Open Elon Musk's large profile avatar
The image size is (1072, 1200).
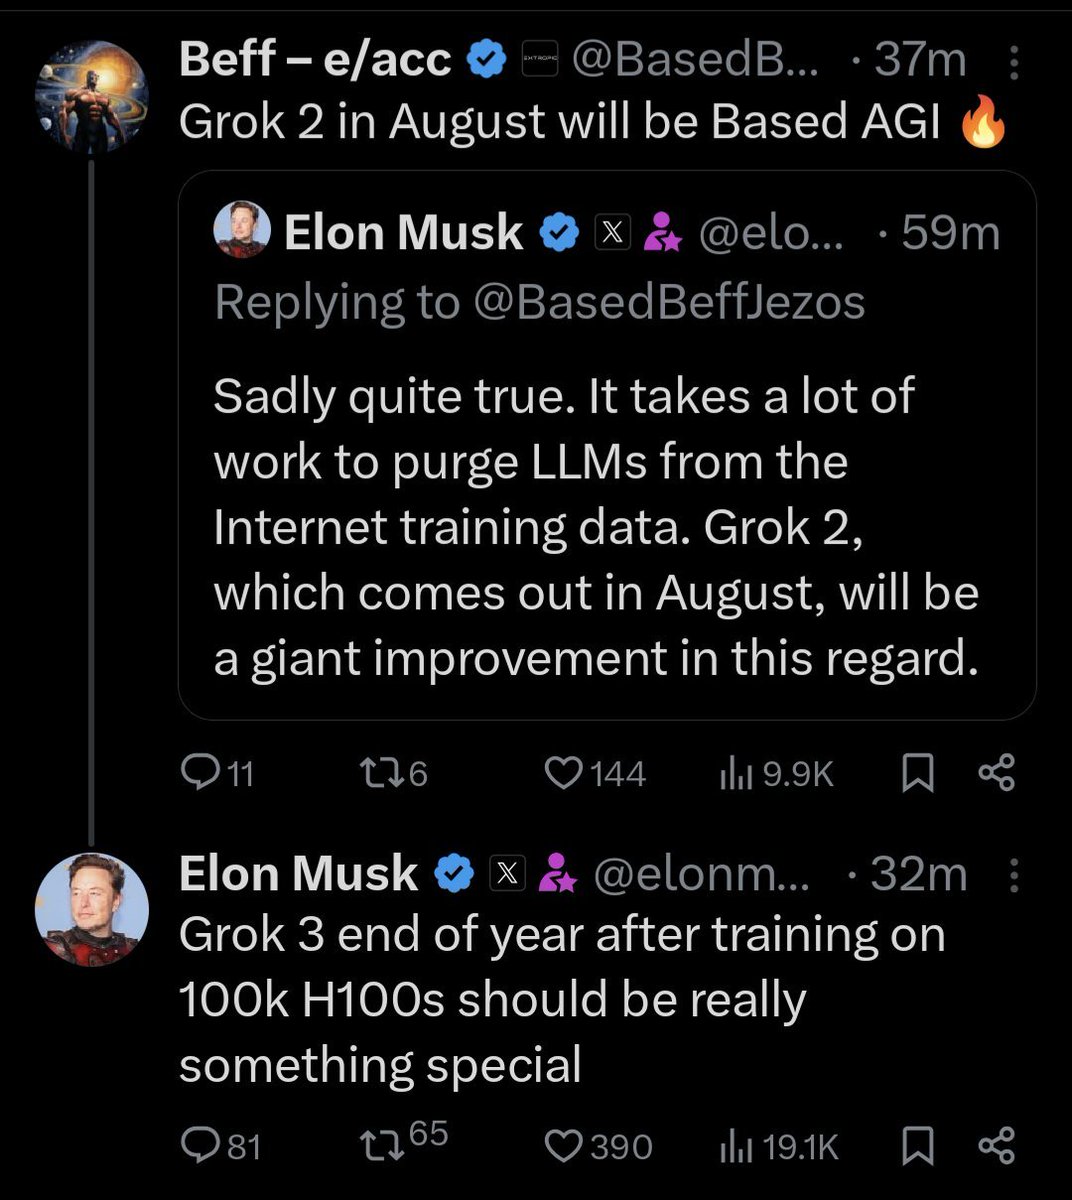coord(92,909)
